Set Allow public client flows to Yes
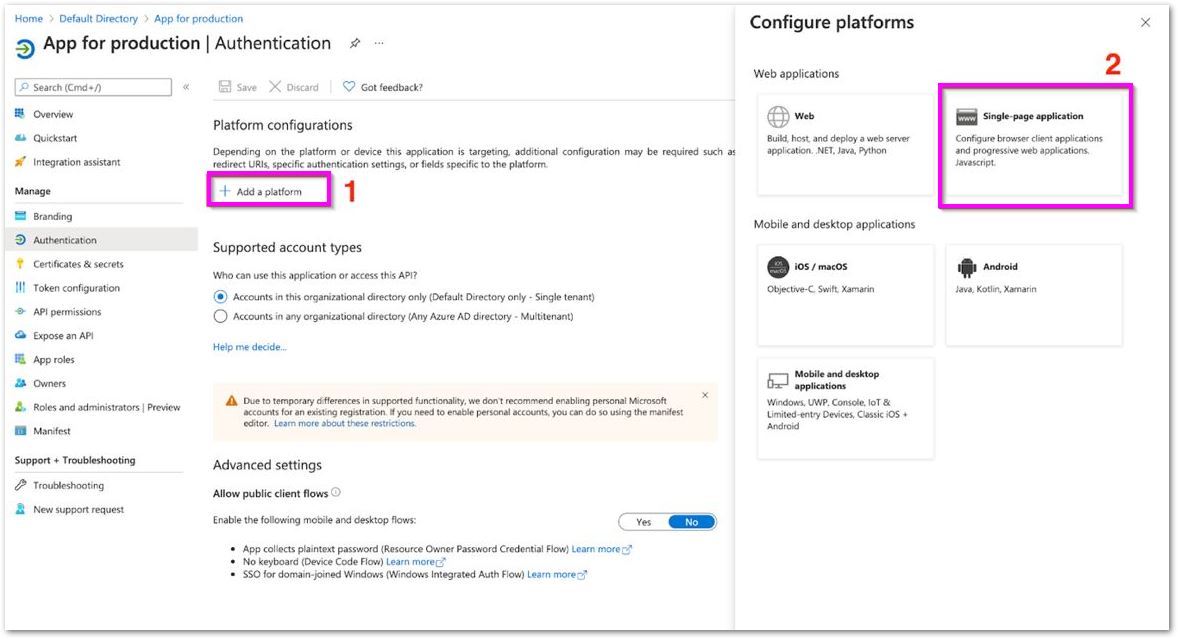1178x639 pixels. (x=643, y=522)
